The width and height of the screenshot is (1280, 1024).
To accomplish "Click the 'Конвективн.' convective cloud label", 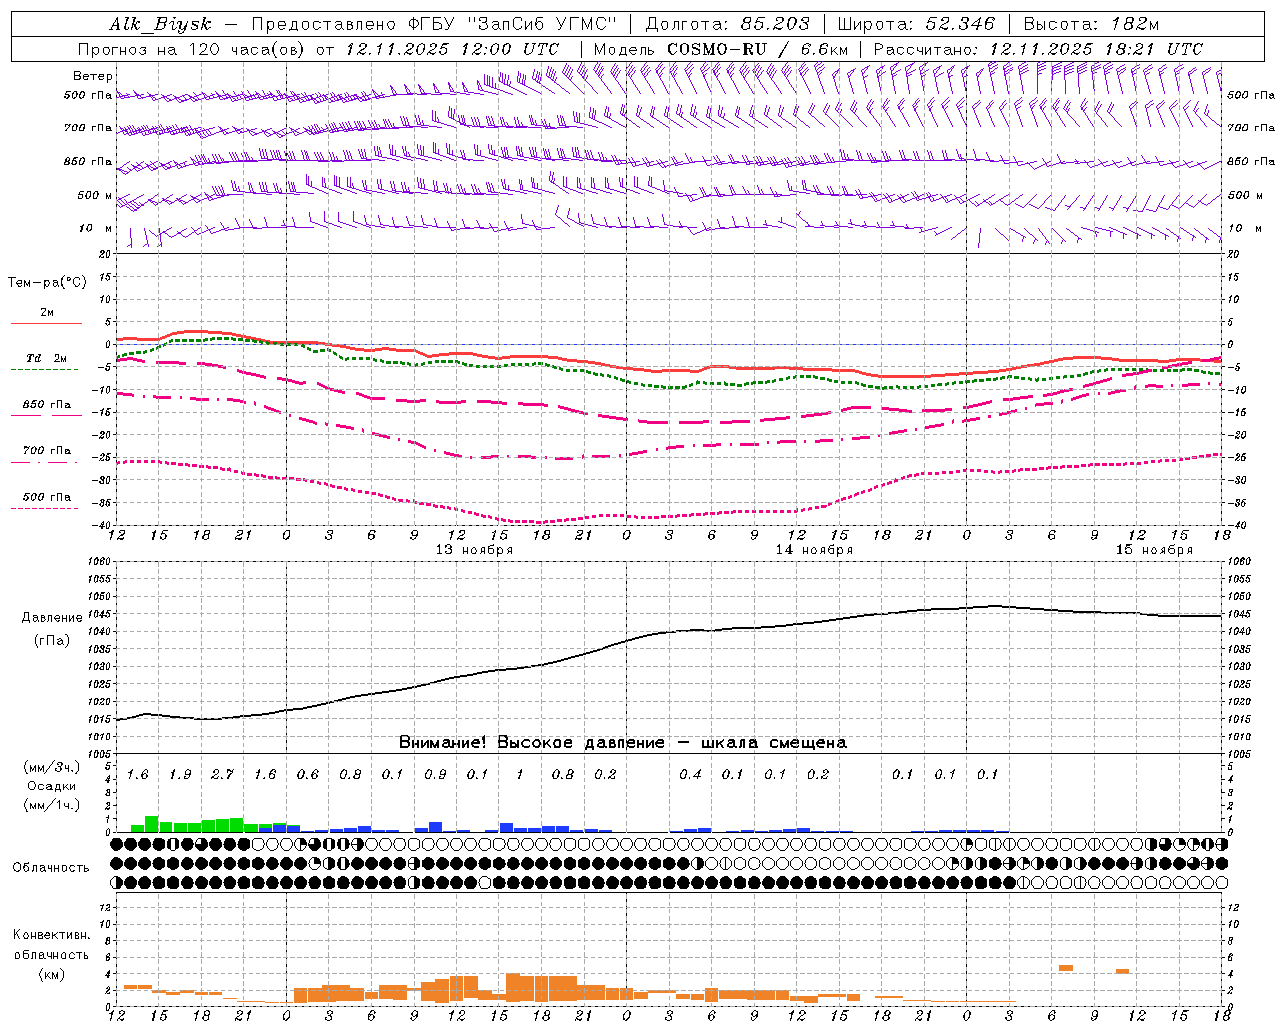I will (51, 935).
